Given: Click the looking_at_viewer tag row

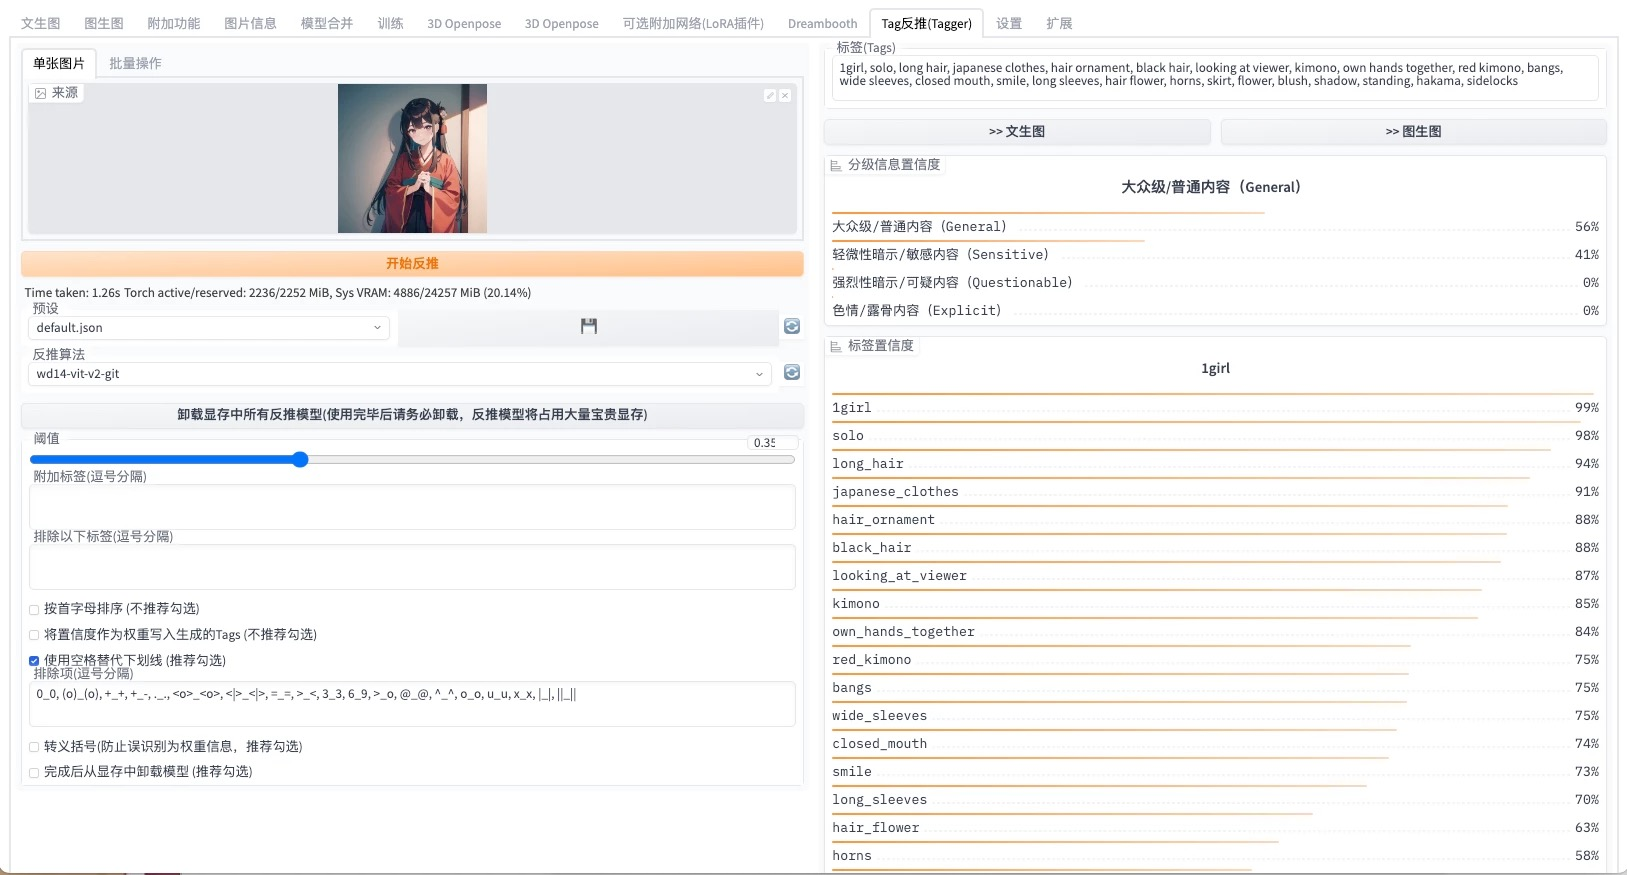Looking at the screenshot, I should click(1215, 576).
